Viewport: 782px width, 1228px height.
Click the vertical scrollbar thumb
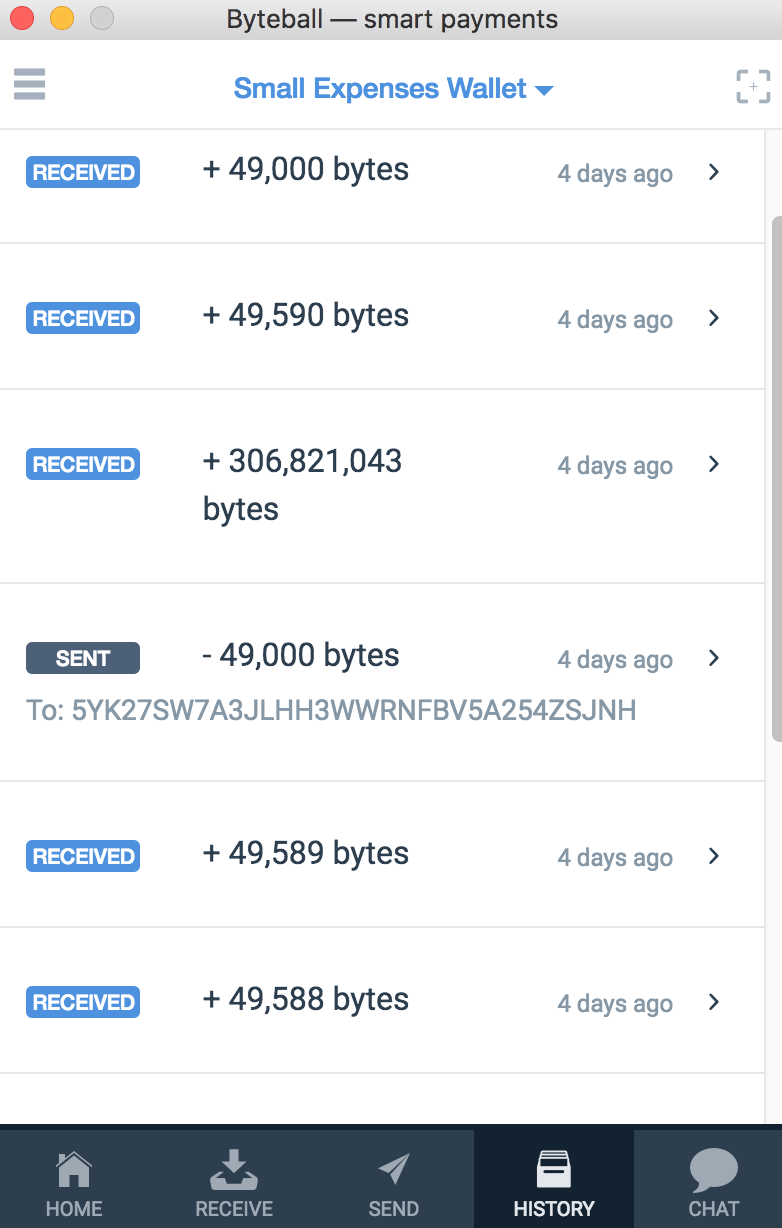tap(776, 478)
